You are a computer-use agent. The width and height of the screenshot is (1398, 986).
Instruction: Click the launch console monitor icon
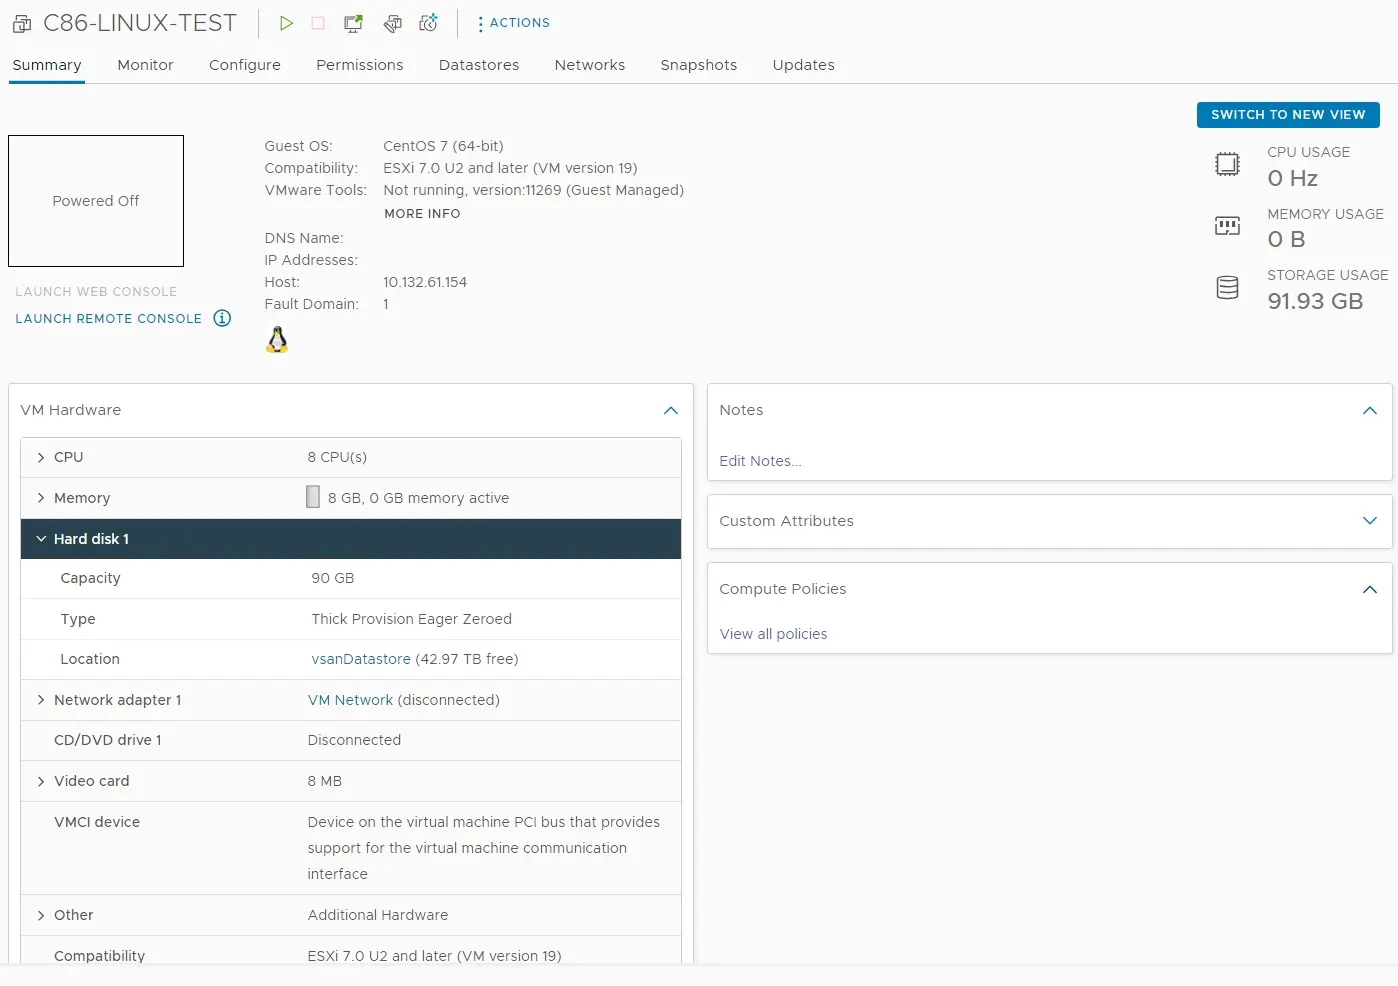353,23
